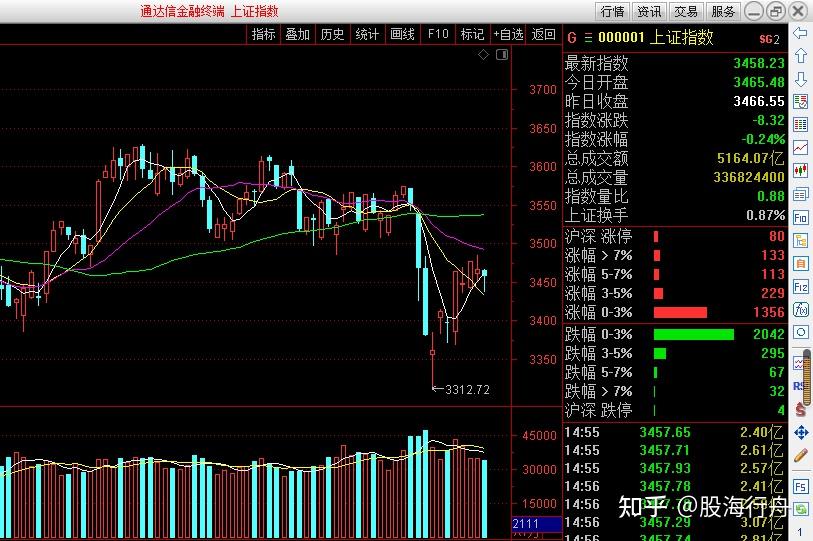Open the checklist quote list icon
This screenshot has height=541, width=813.
[x=801, y=102]
